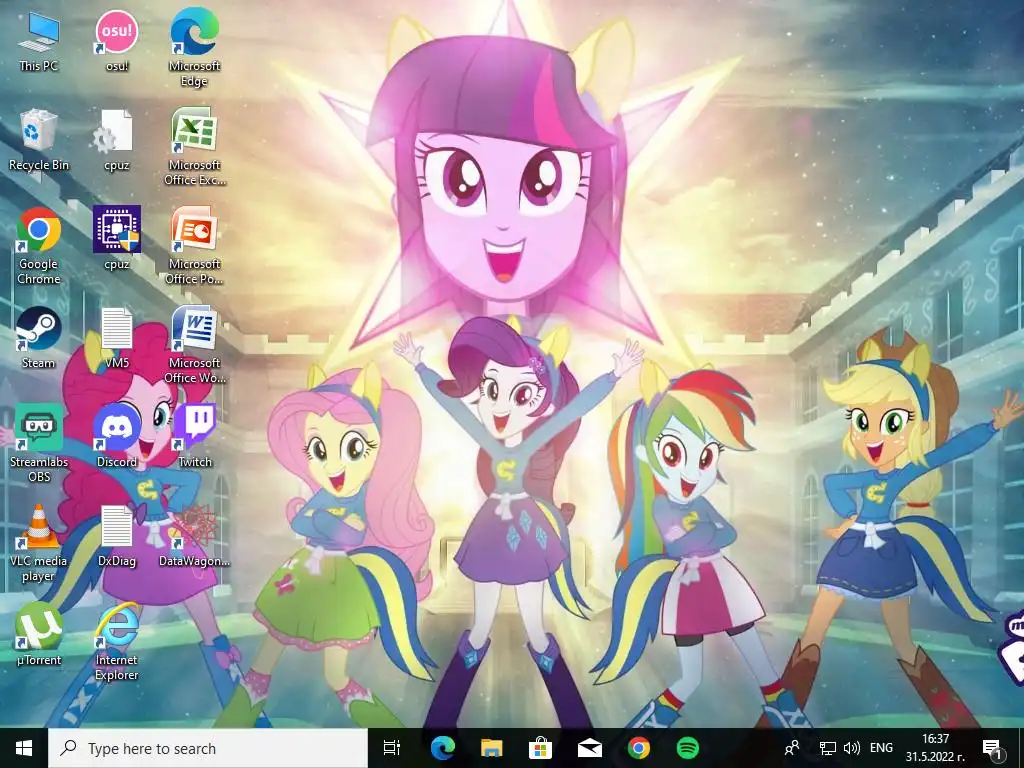Open the Windows Start menu
Screen dimensions: 1024x768
[x=24, y=748]
